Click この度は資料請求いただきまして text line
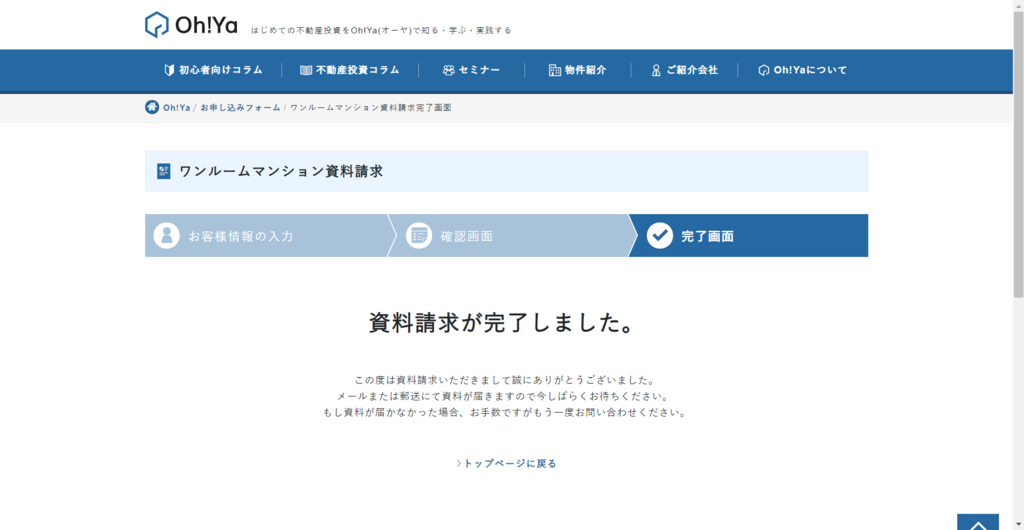 coord(505,380)
